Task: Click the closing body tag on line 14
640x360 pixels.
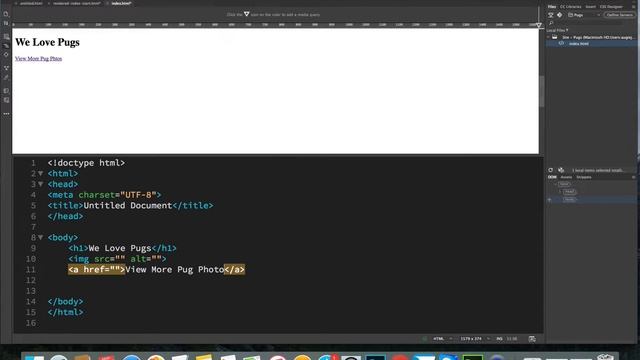Action: (x=65, y=301)
